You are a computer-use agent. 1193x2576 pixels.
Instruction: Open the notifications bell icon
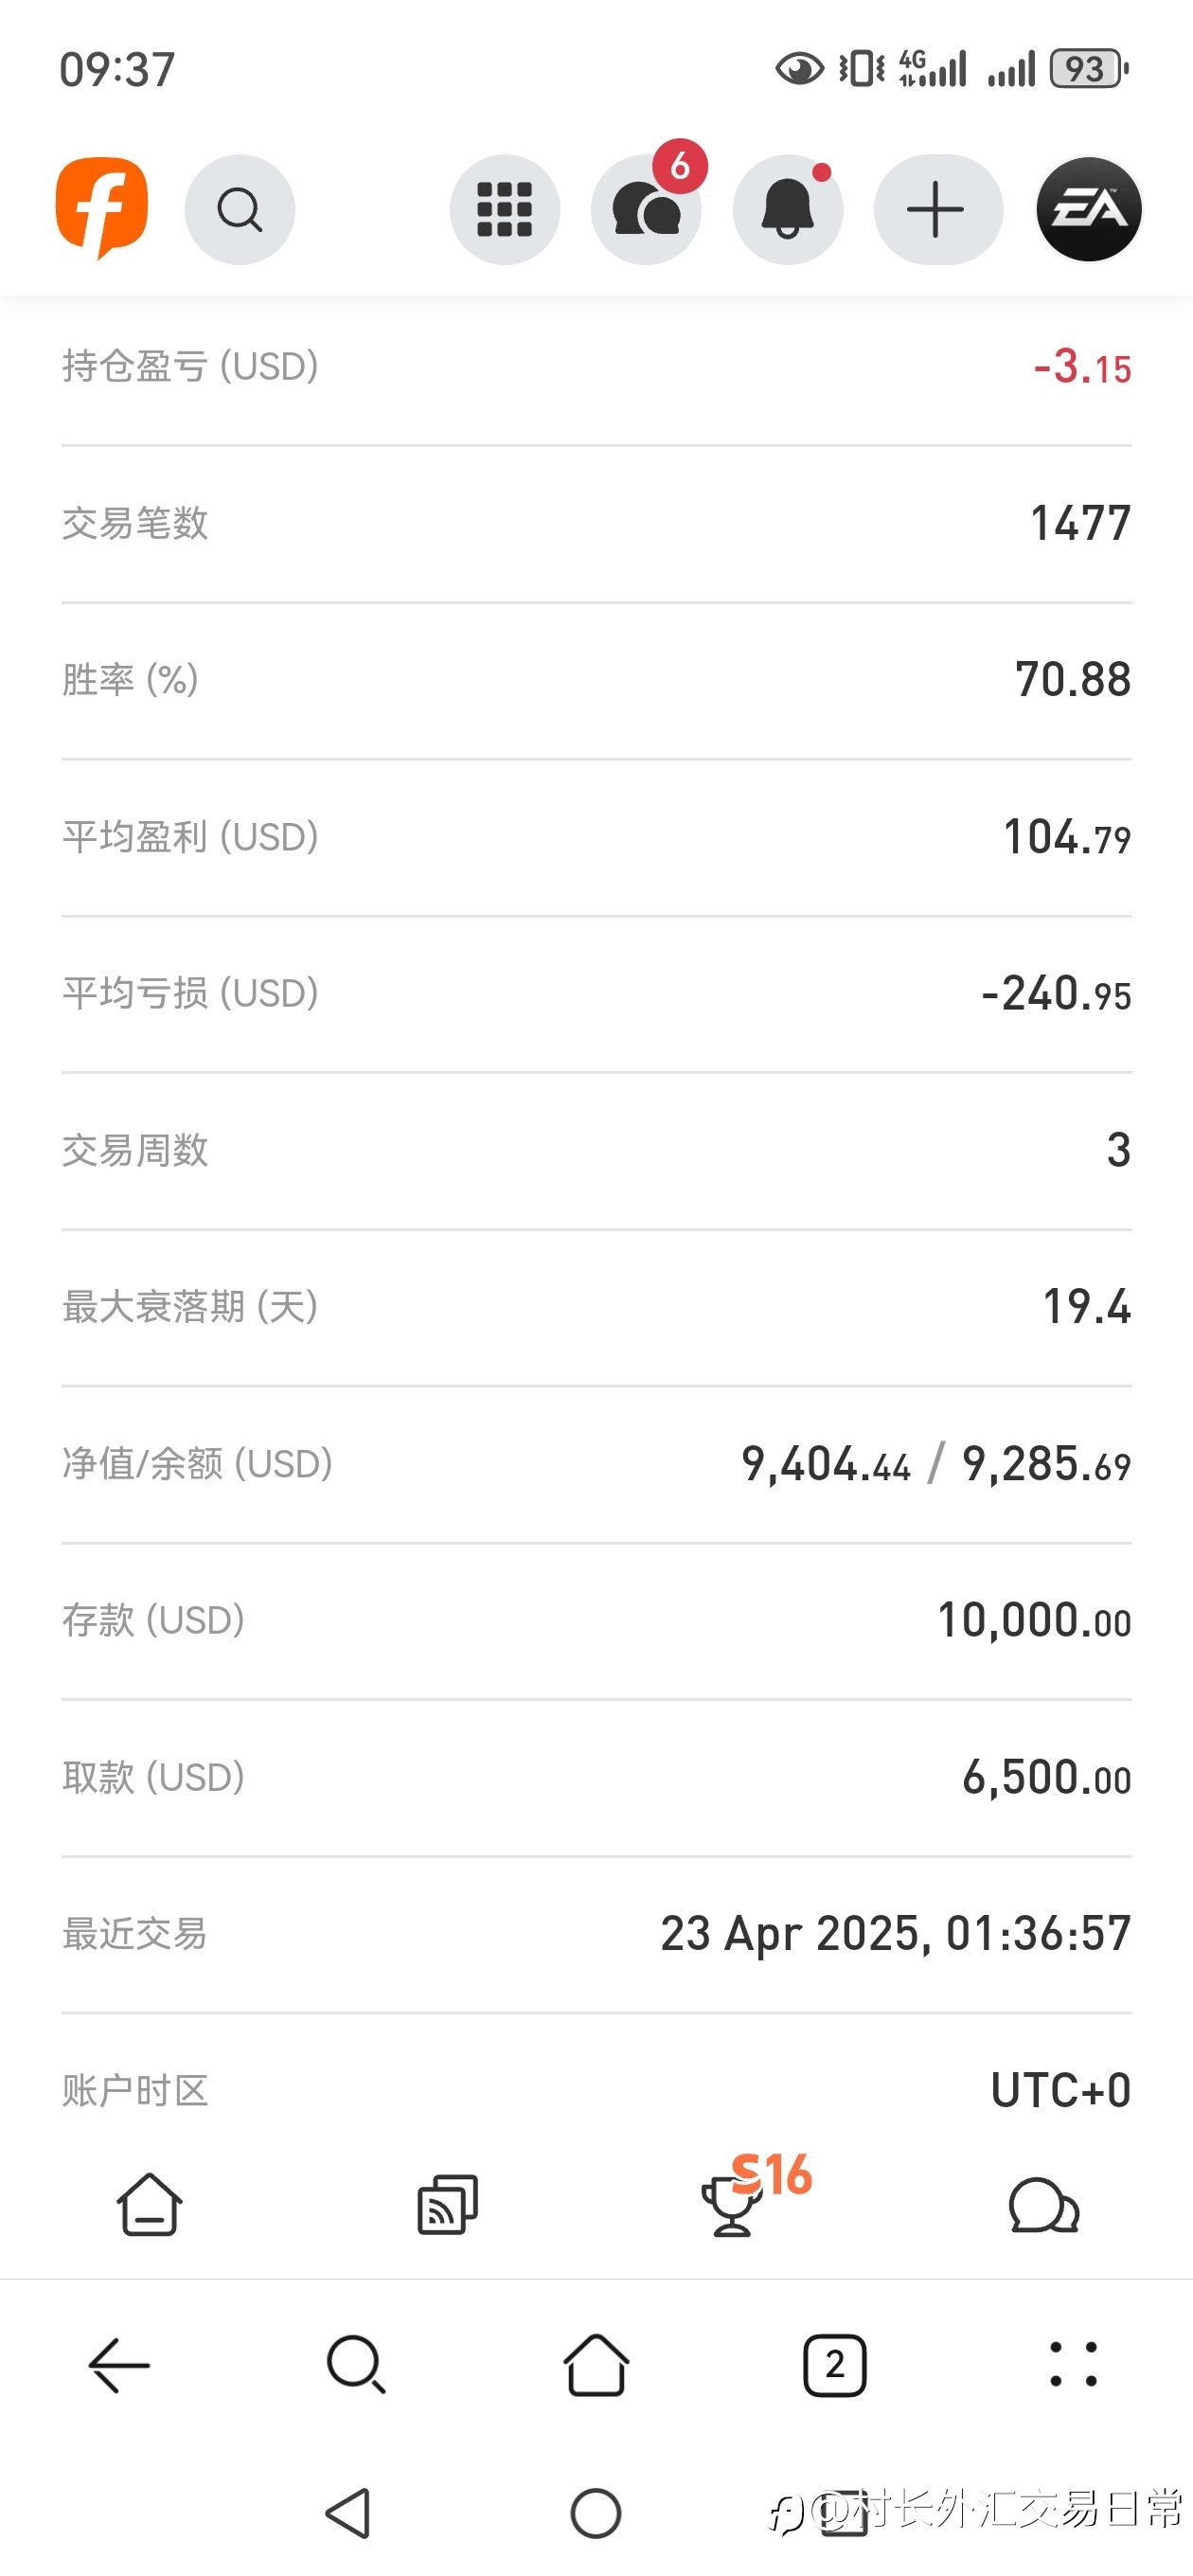point(788,209)
